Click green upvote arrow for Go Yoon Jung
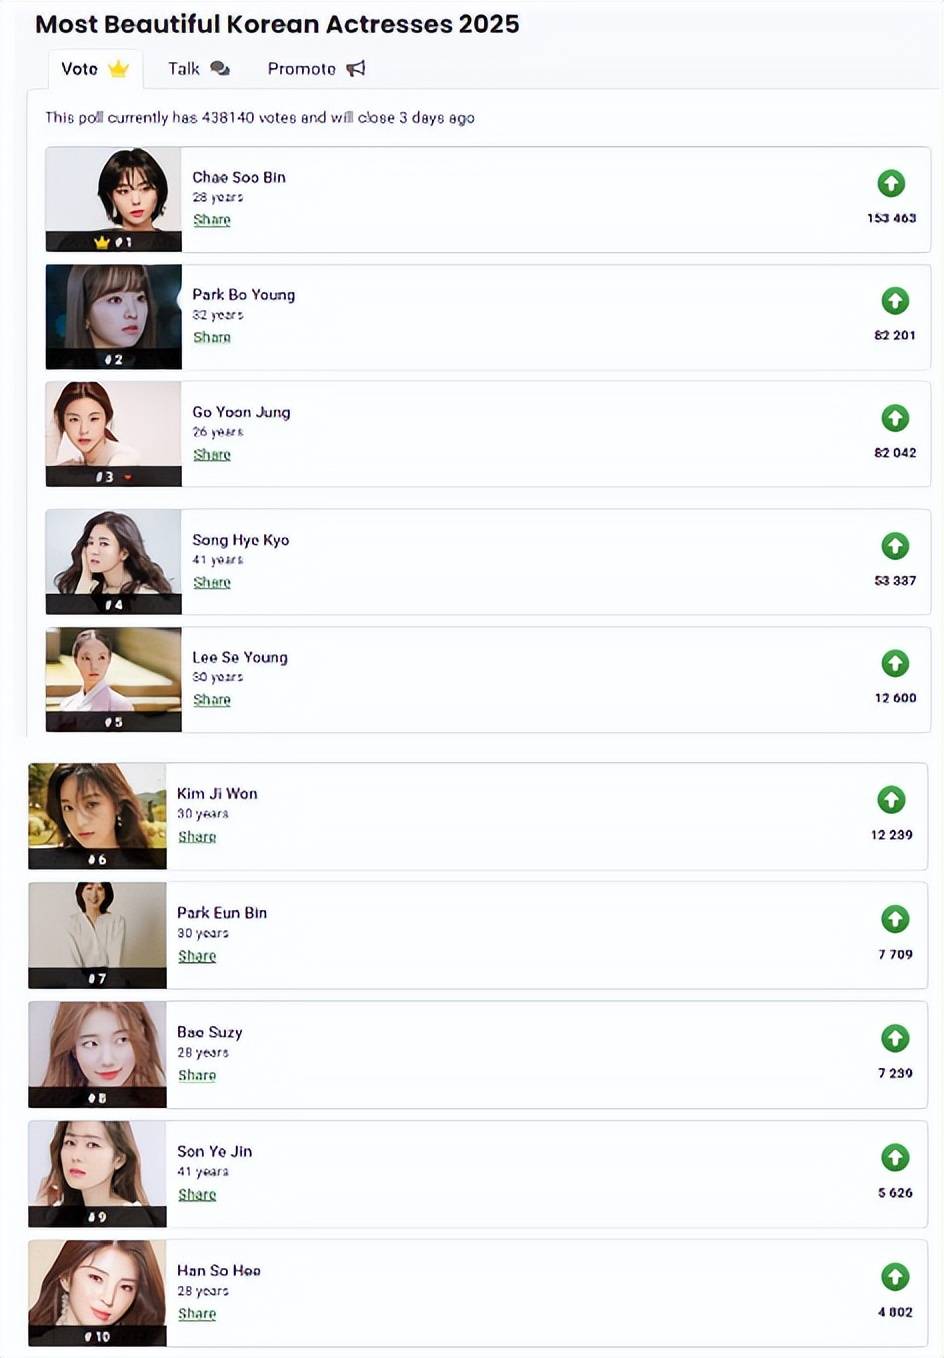This screenshot has width=944, height=1358. 895,418
